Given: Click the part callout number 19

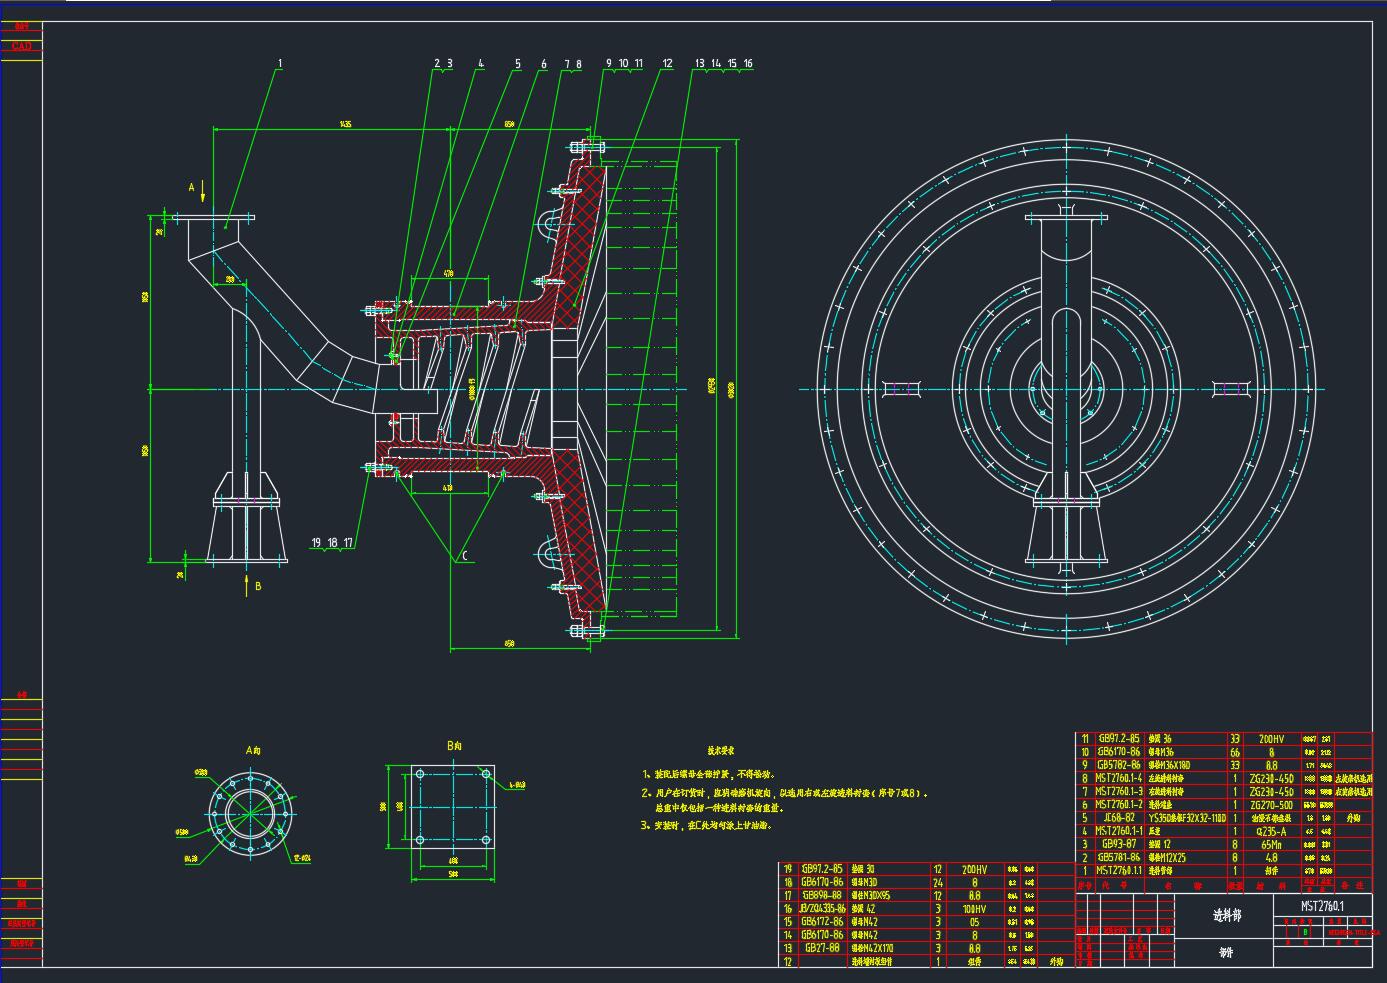Looking at the screenshot, I should [x=316, y=543].
